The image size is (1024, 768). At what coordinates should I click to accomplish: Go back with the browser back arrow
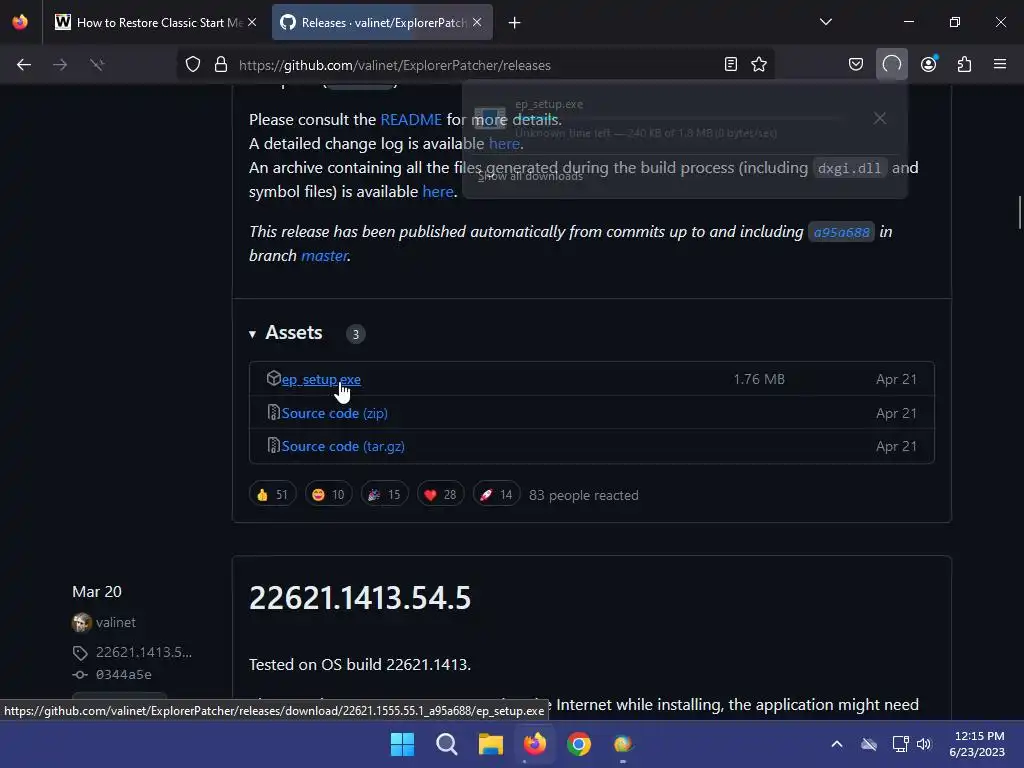tap(24, 65)
